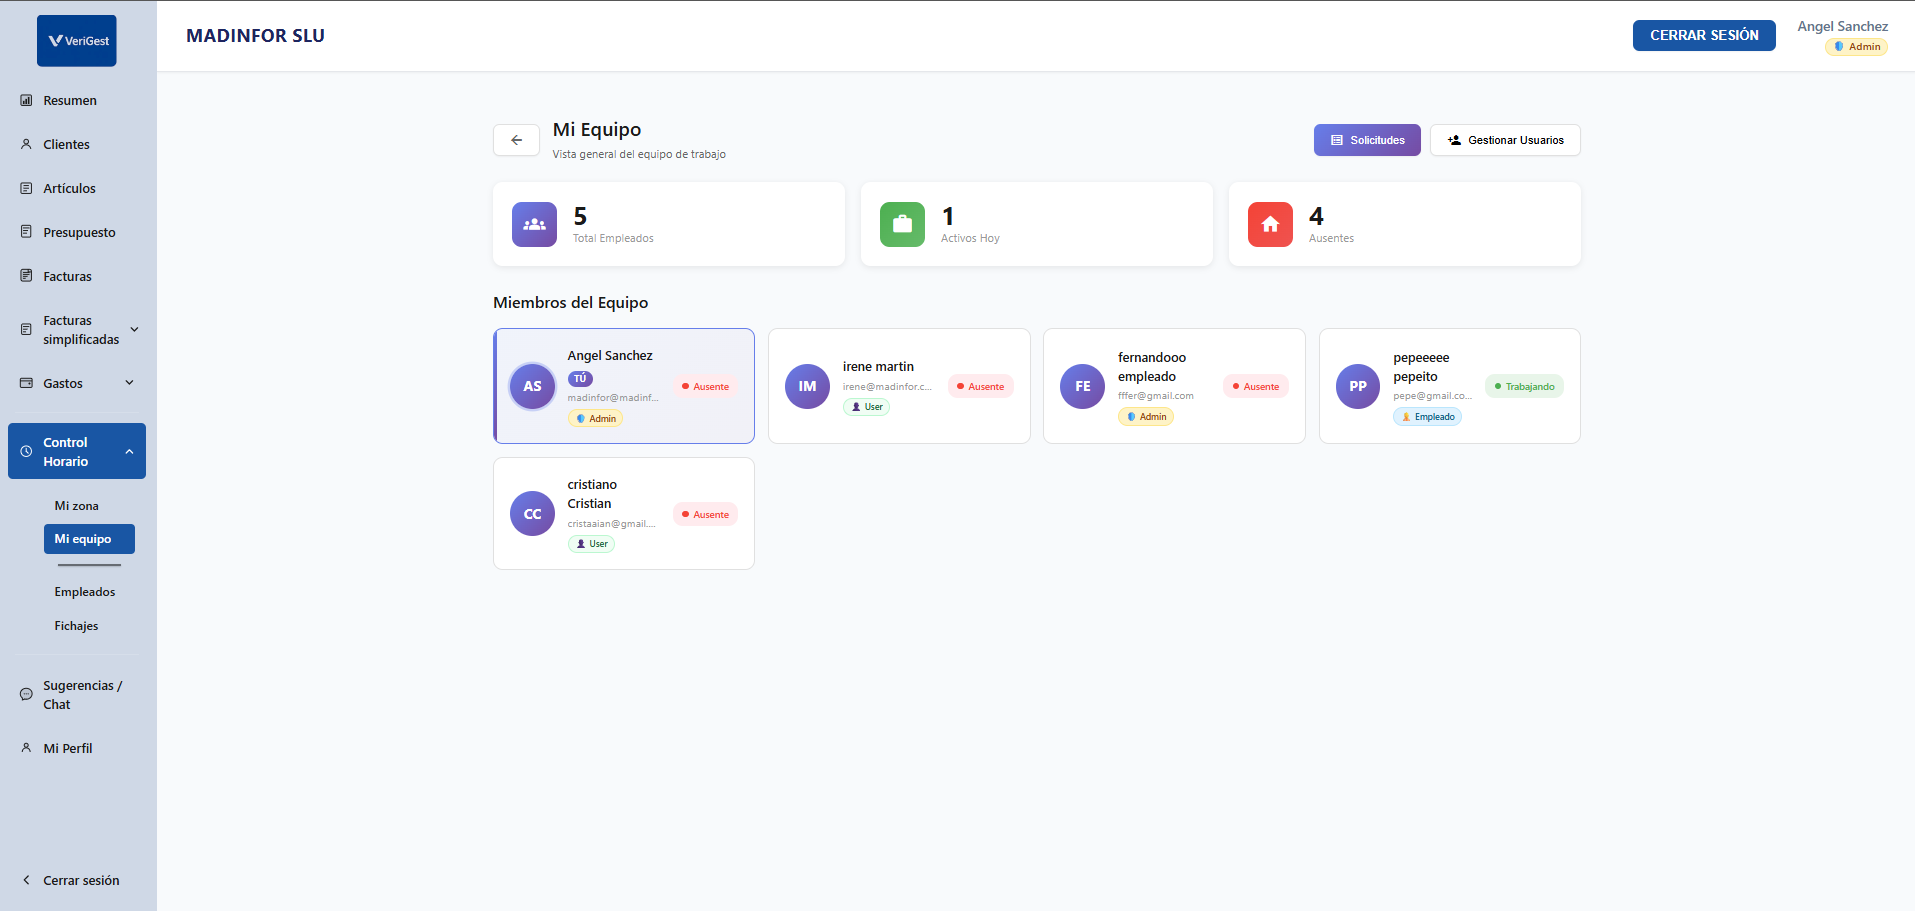Click the VeriGest logo
The image size is (1915, 911).
[76, 40]
